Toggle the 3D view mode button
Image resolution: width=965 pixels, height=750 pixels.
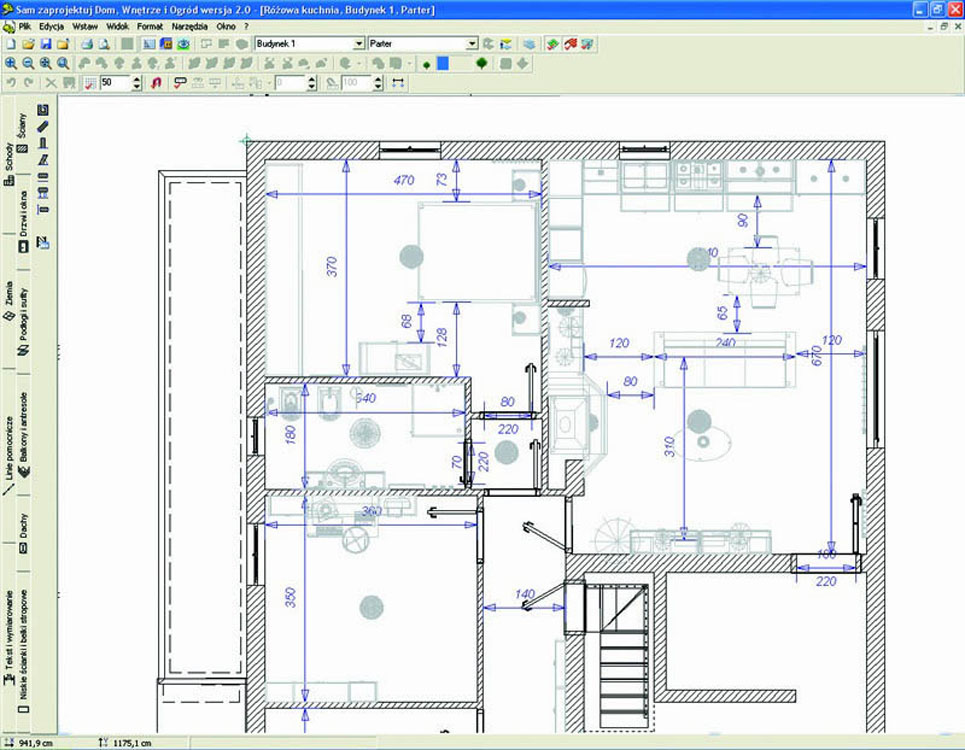pyautogui.click(x=166, y=45)
